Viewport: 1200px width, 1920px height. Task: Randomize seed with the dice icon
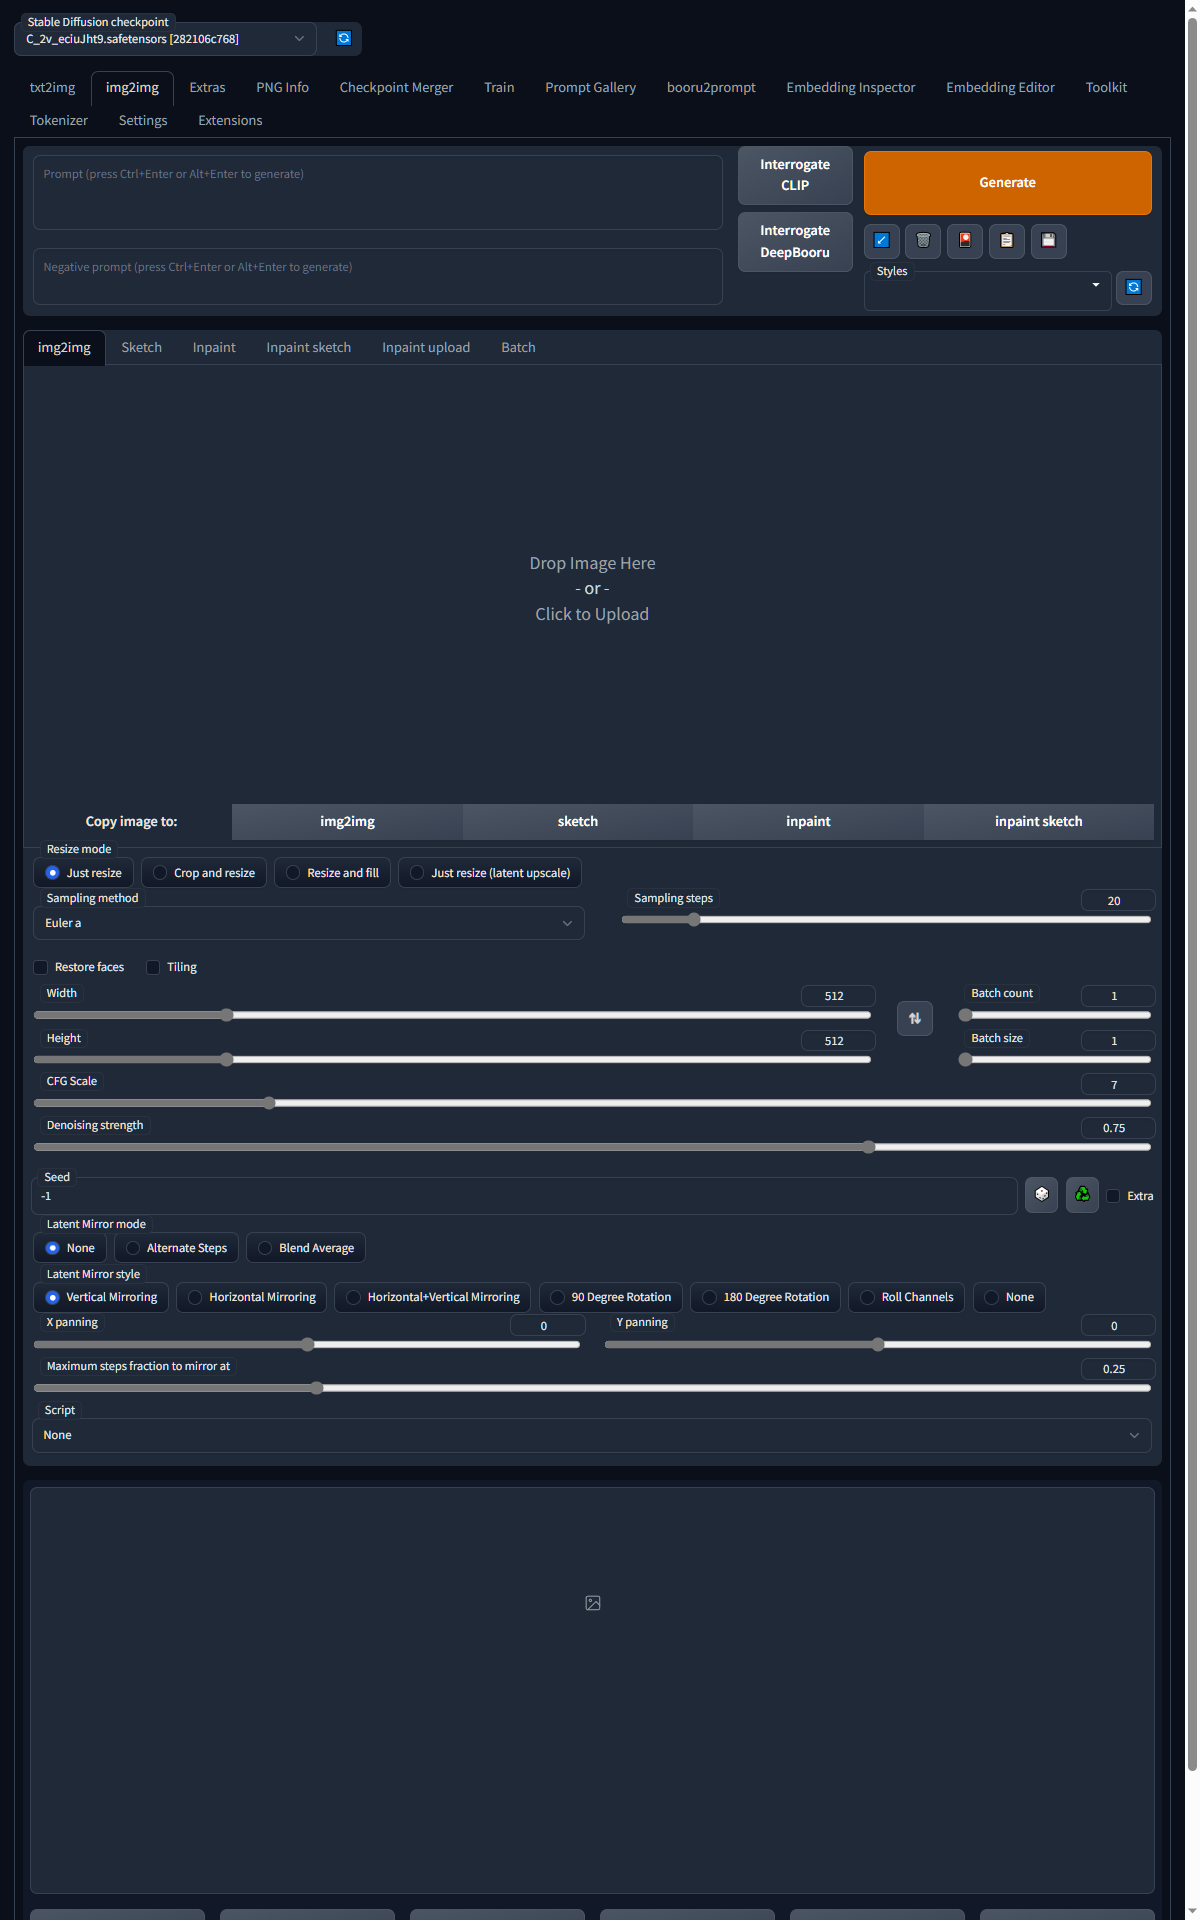coord(1042,1195)
